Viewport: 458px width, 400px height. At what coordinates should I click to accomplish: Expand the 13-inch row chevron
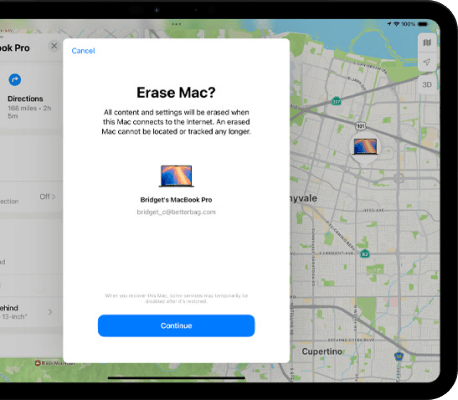(x=50, y=312)
